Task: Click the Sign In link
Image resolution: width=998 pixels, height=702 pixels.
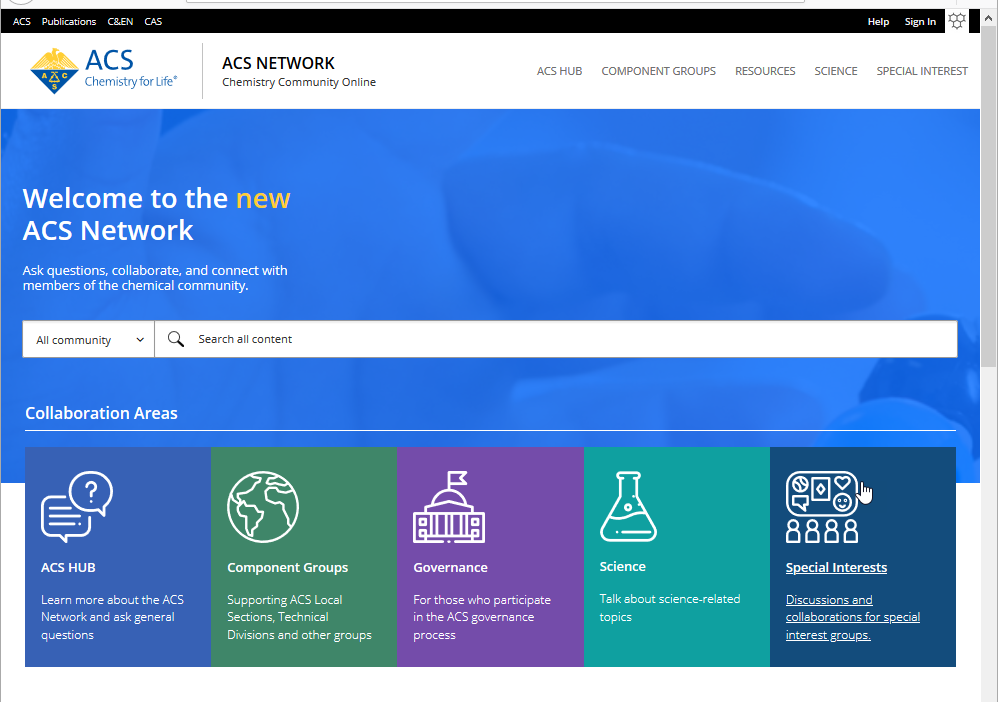Action: tap(920, 22)
